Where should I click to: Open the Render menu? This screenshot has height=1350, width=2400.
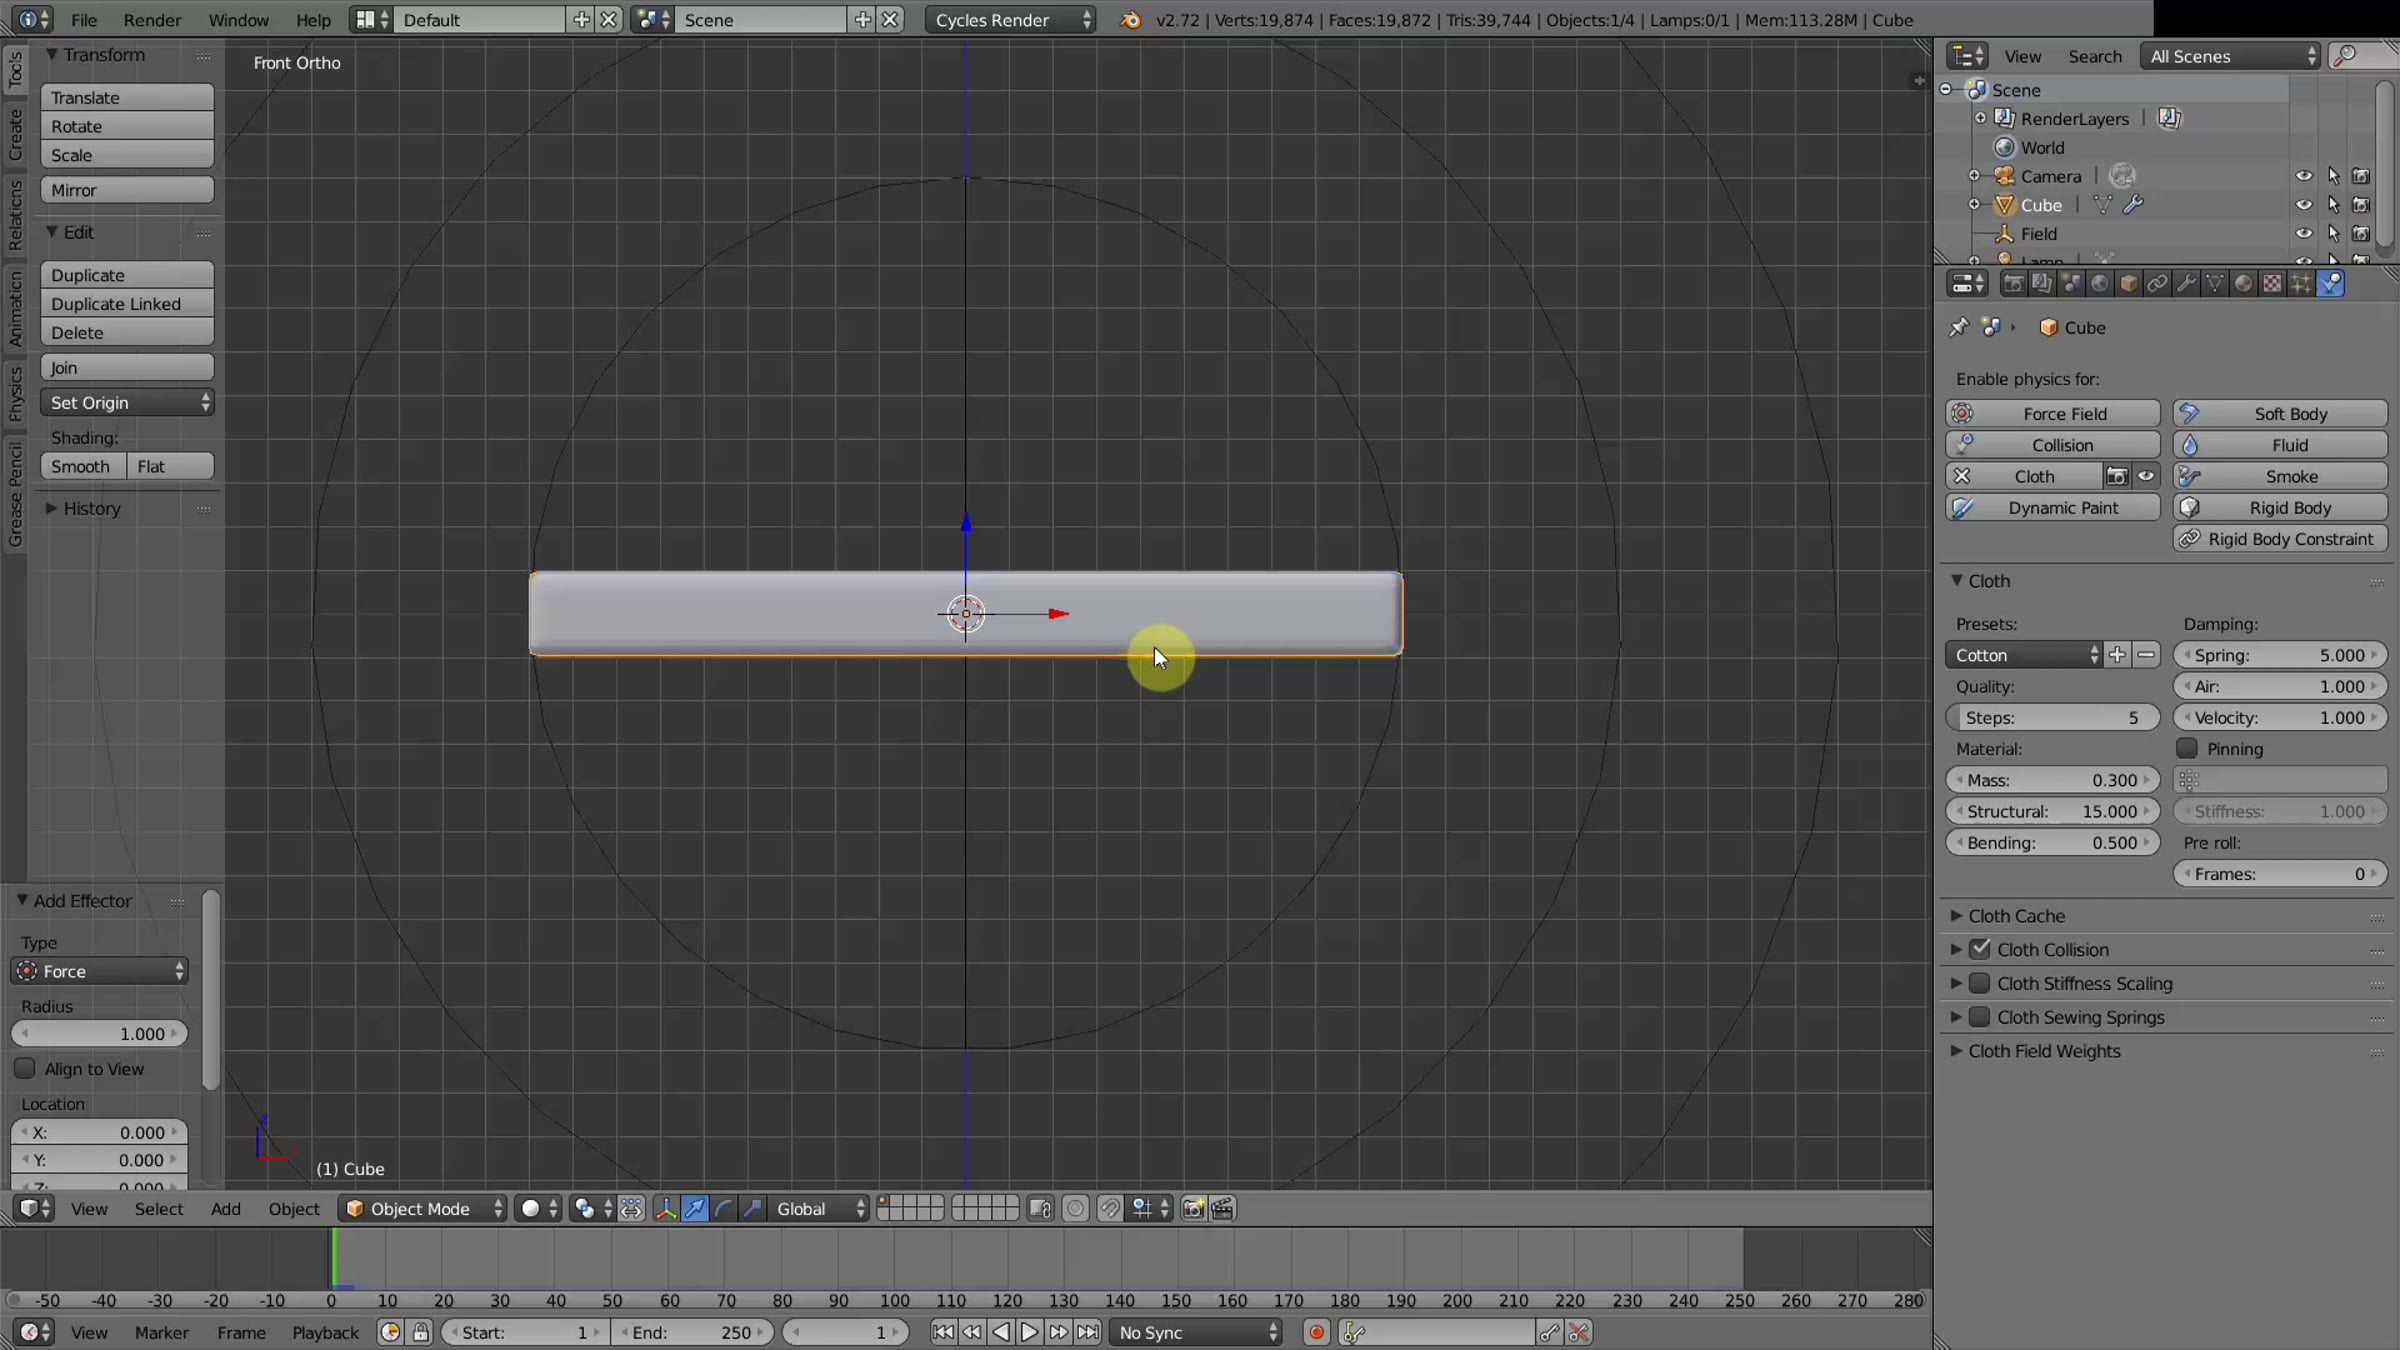click(x=152, y=20)
